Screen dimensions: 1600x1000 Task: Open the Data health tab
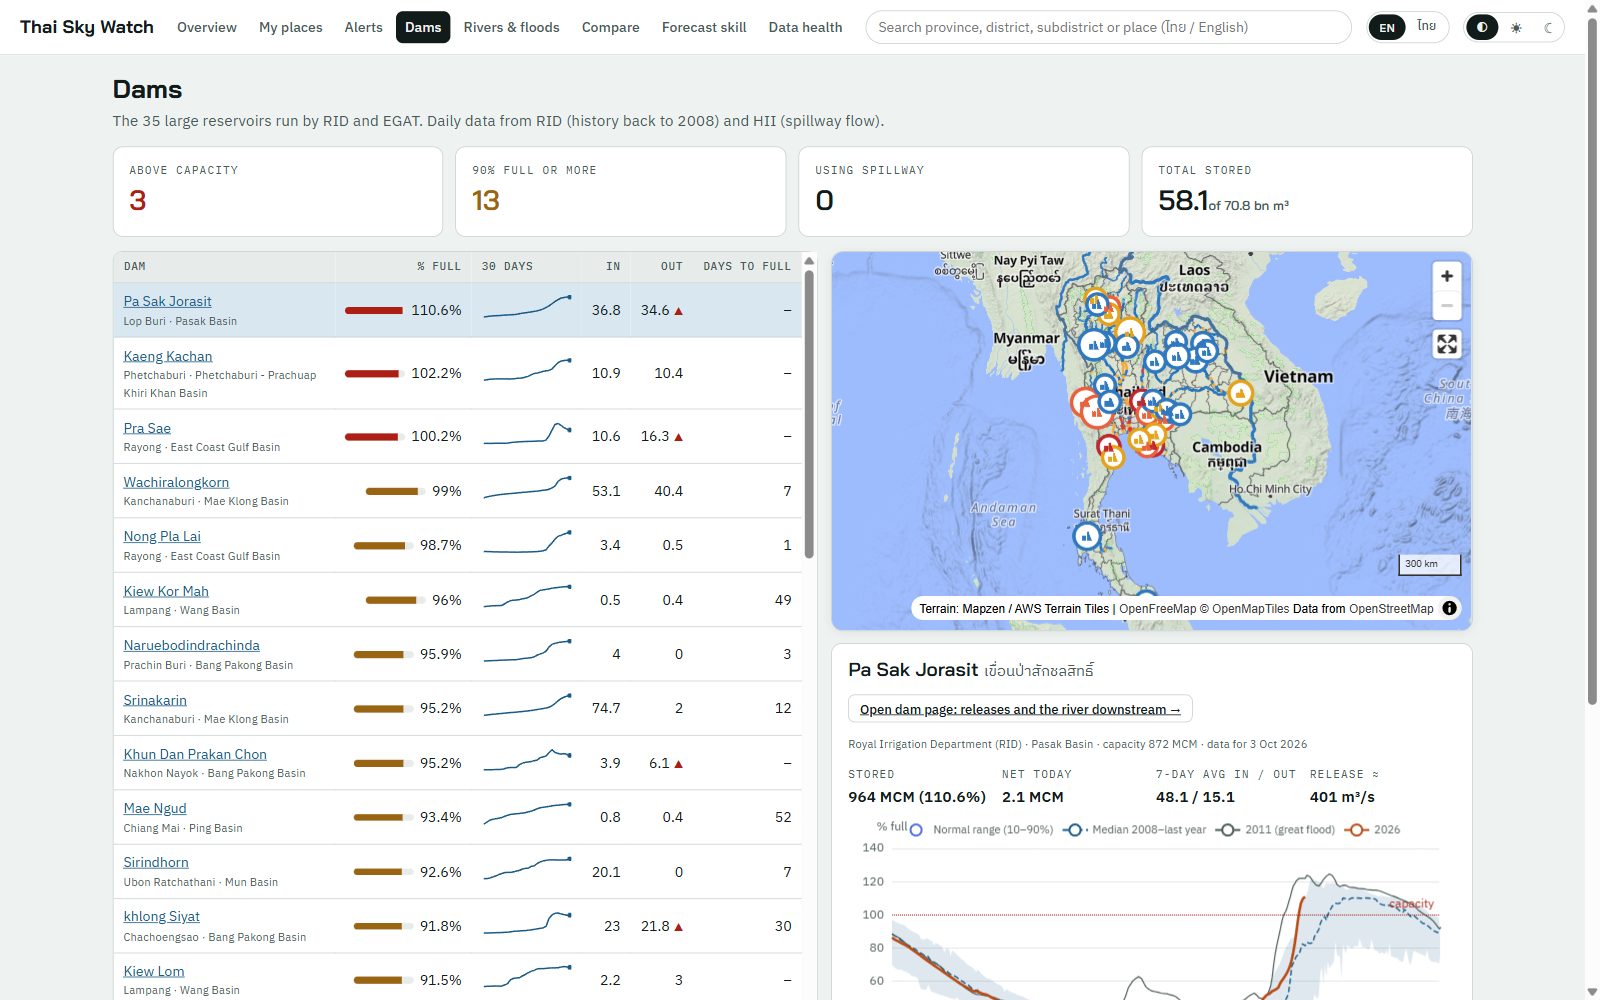point(805,27)
